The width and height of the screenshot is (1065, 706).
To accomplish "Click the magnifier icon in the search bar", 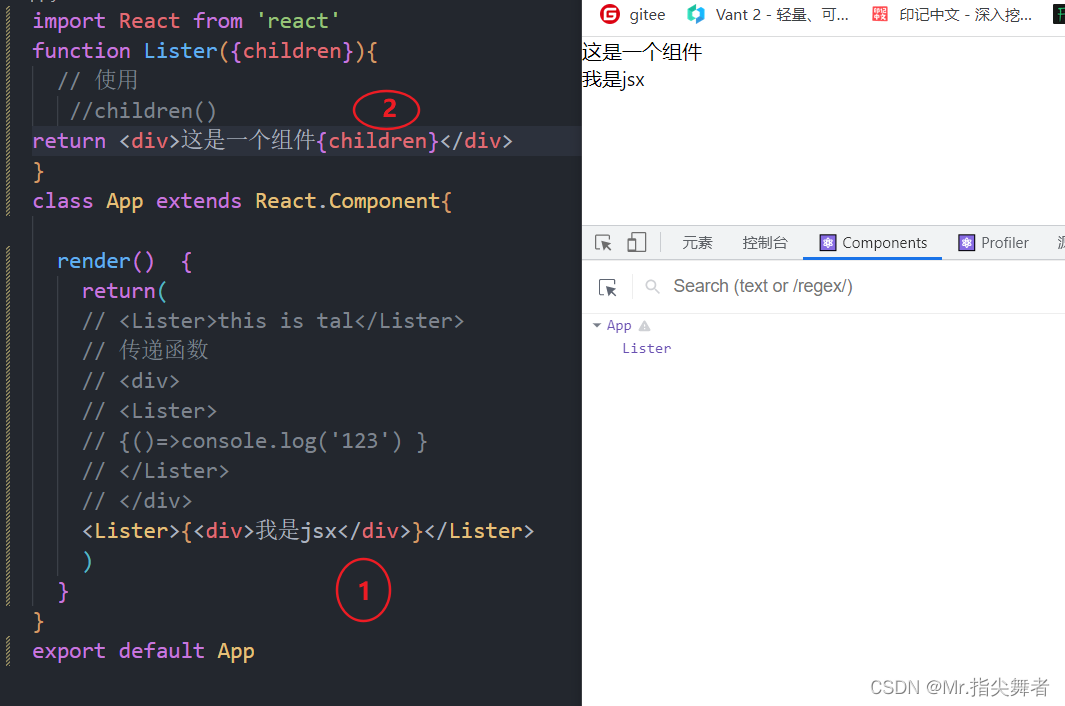I will pos(651,287).
